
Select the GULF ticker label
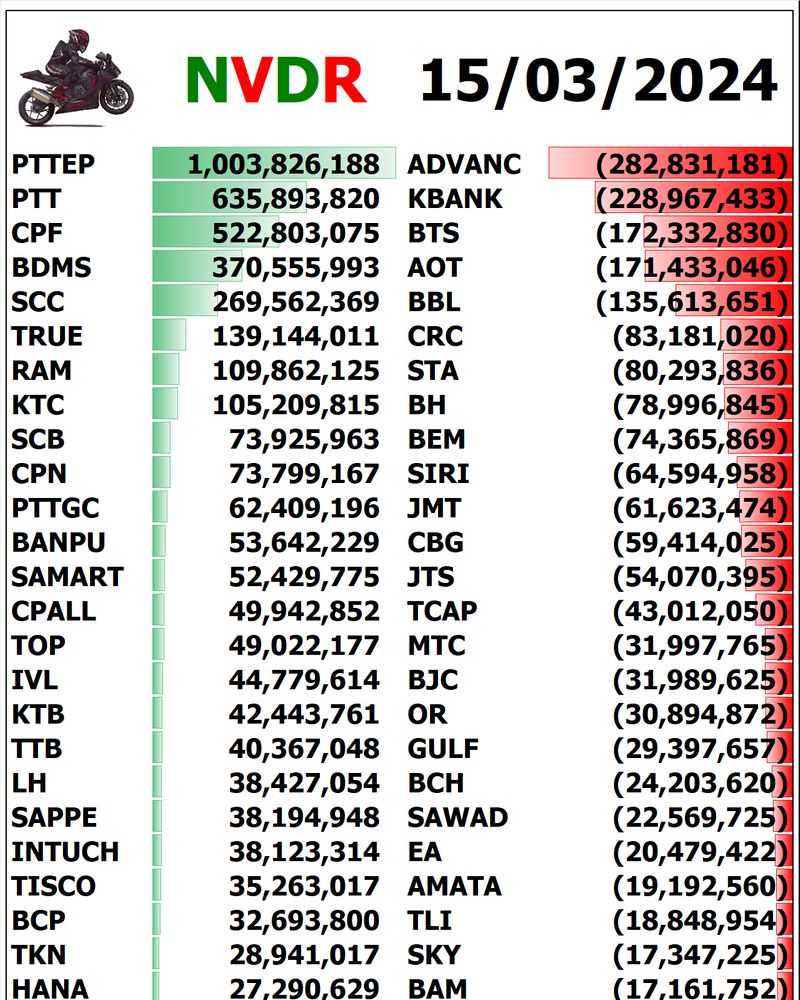tap(443, 749)
